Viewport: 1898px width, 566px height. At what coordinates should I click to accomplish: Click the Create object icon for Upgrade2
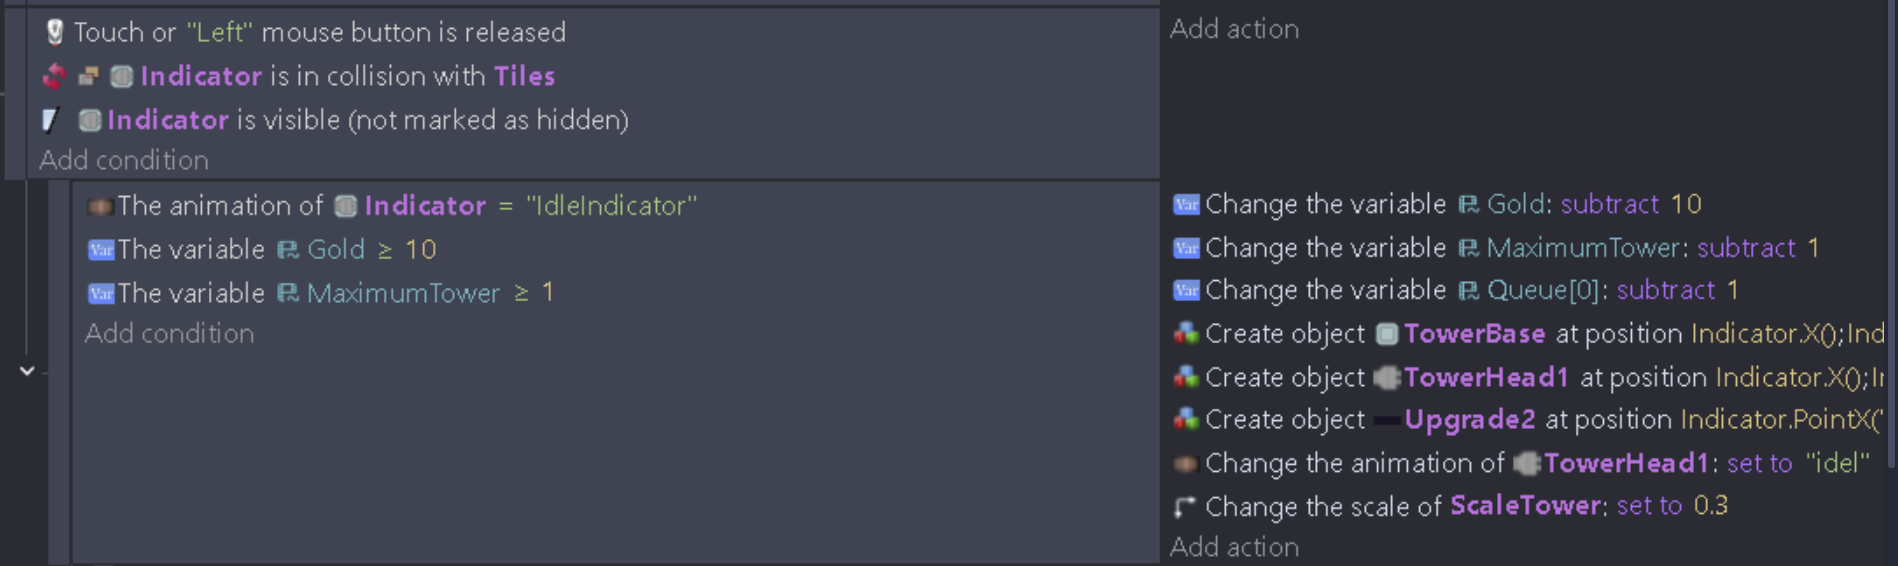(x=1186, y=420)
